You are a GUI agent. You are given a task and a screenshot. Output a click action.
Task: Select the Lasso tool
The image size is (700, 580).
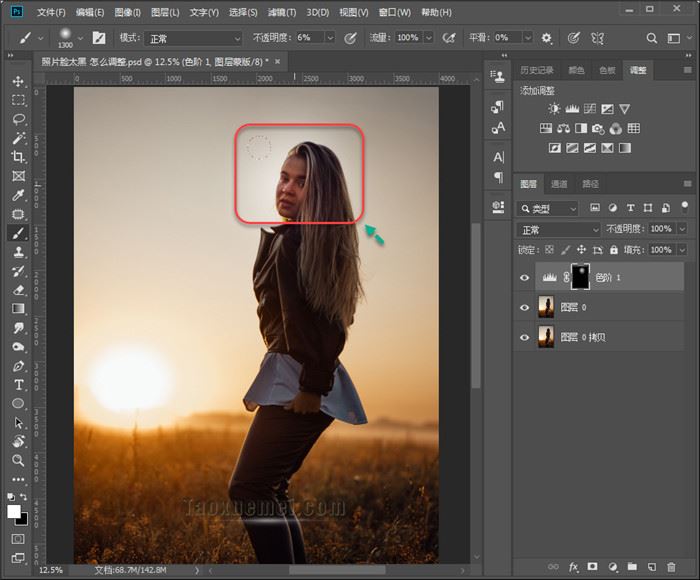click(18, 119)
